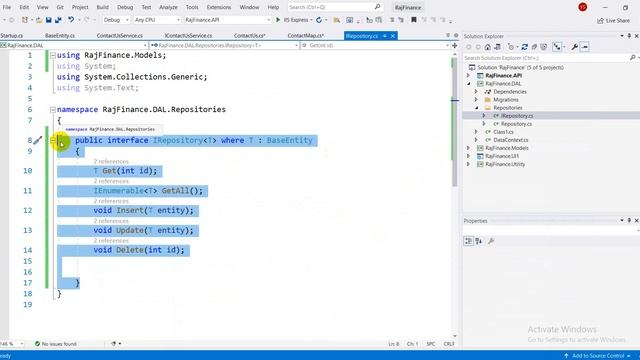Switch to the BaseEntity.cs tab
Image resolution: width=640 pixels, height=360 pixels.
click(60, 36)
